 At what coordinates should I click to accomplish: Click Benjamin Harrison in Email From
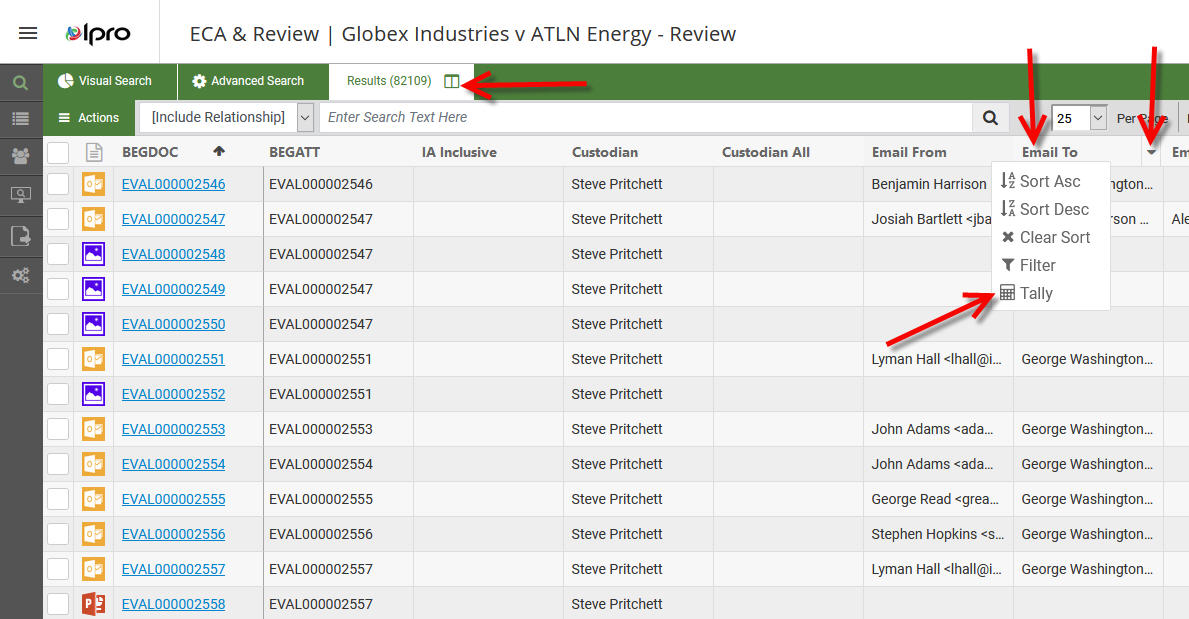pyautogui.click(x=929, y=184)
